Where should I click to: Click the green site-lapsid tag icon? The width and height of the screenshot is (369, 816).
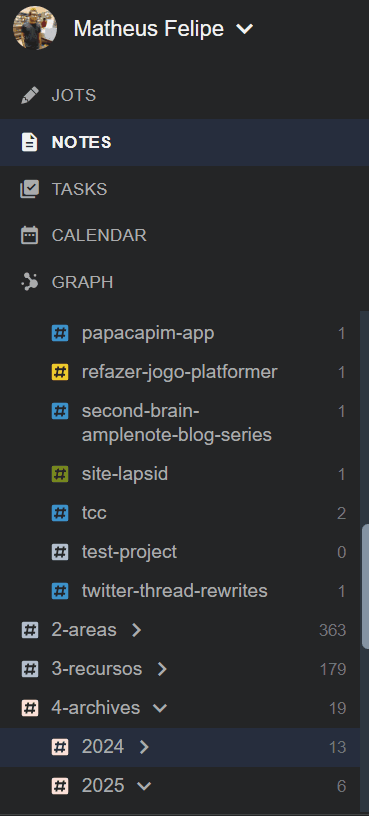tap(60, 474)
